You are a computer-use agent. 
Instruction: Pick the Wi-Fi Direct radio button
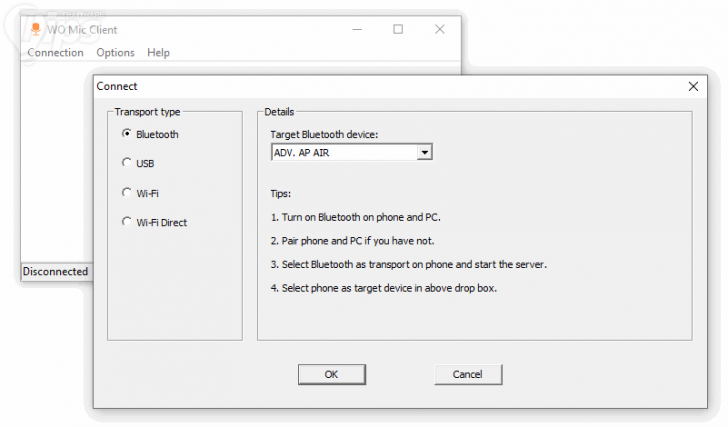(x=126, y=222)
